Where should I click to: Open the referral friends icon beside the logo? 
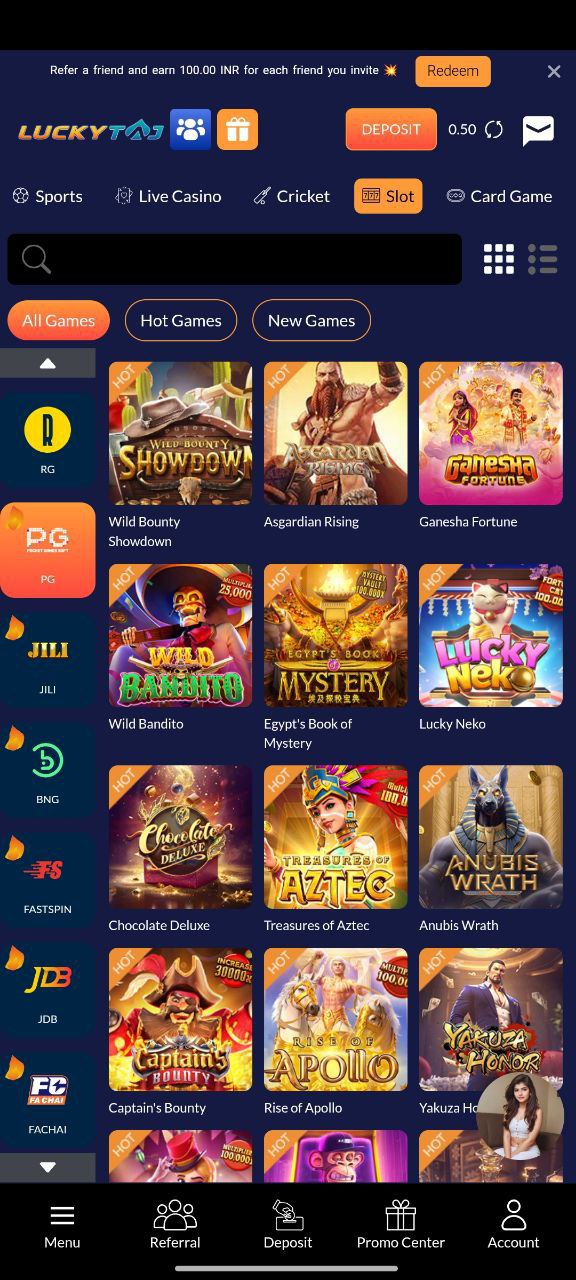190,129
